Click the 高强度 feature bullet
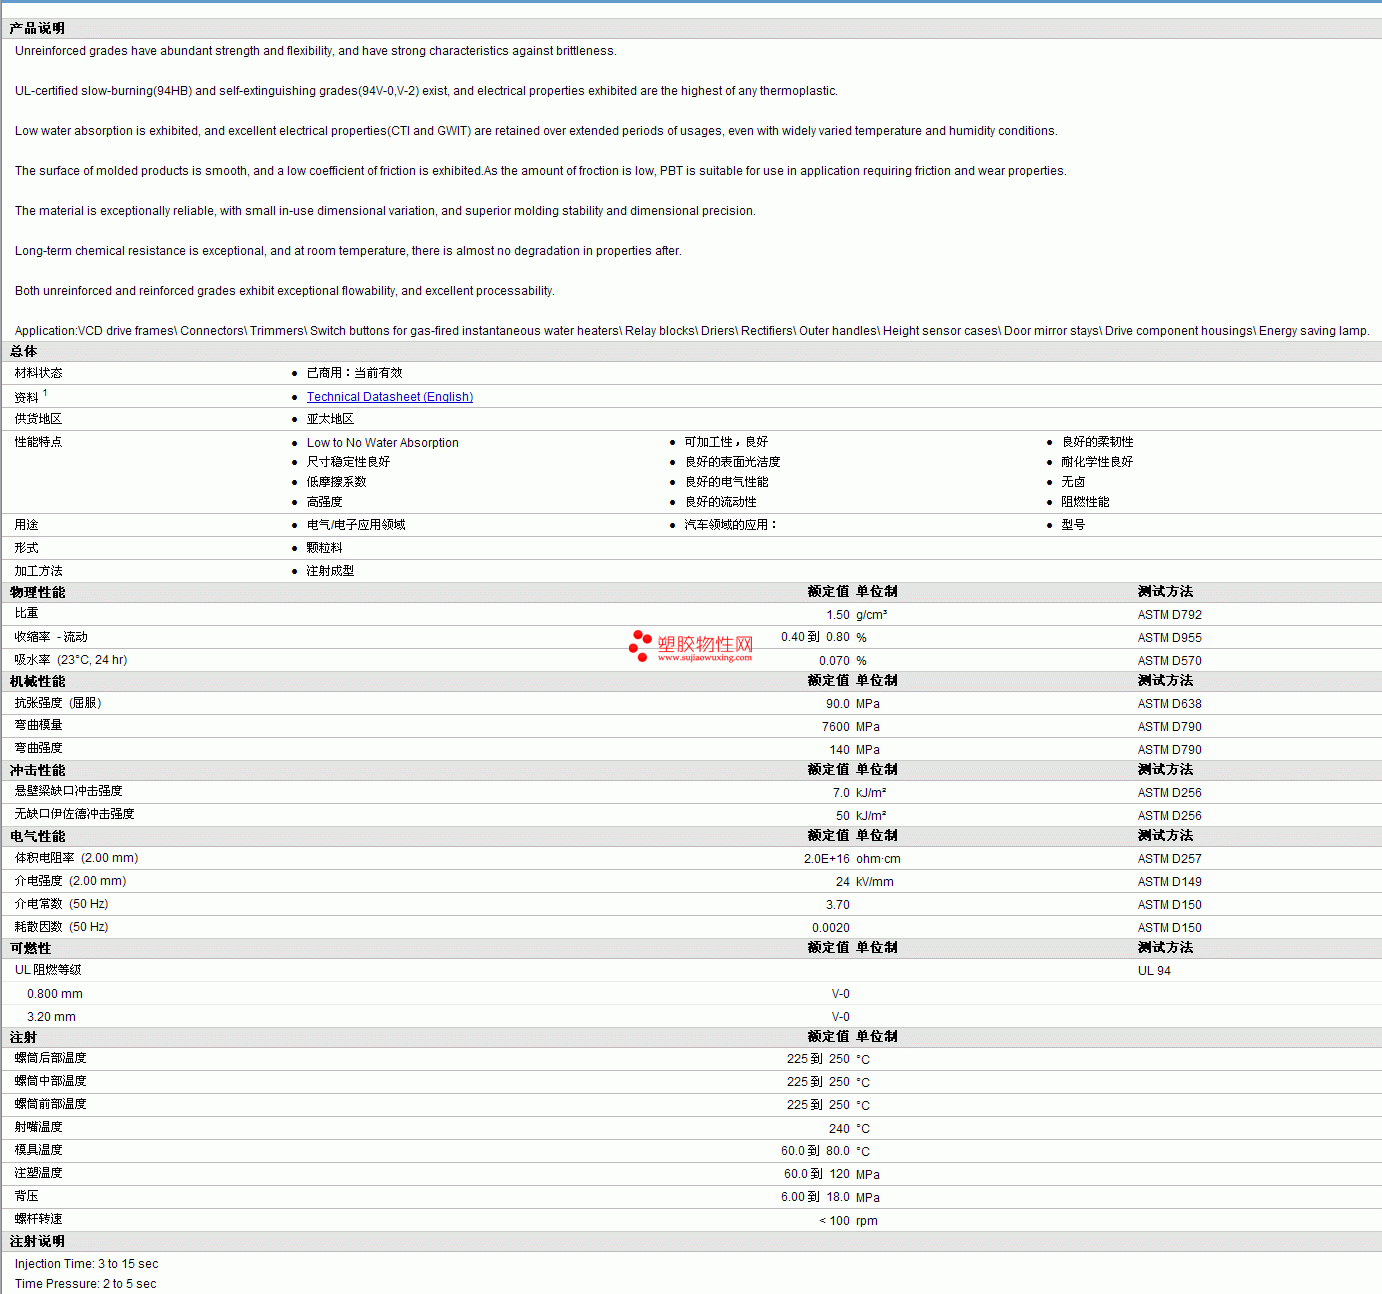The height and width of the screenshot is (1294, 1382). tap(325, 502)
